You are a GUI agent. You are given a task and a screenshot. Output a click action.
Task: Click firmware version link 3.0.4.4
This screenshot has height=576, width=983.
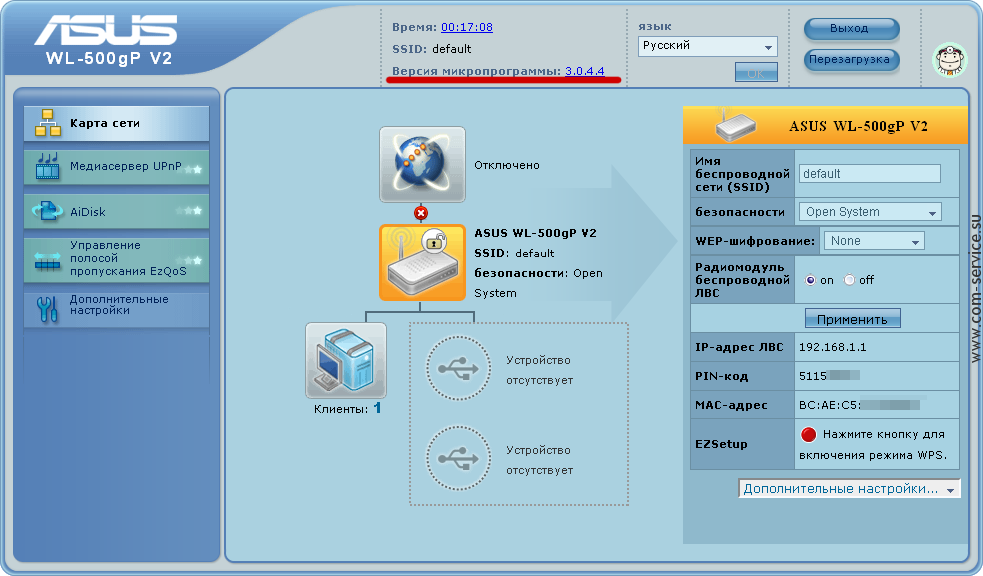[x=584, y=71]
